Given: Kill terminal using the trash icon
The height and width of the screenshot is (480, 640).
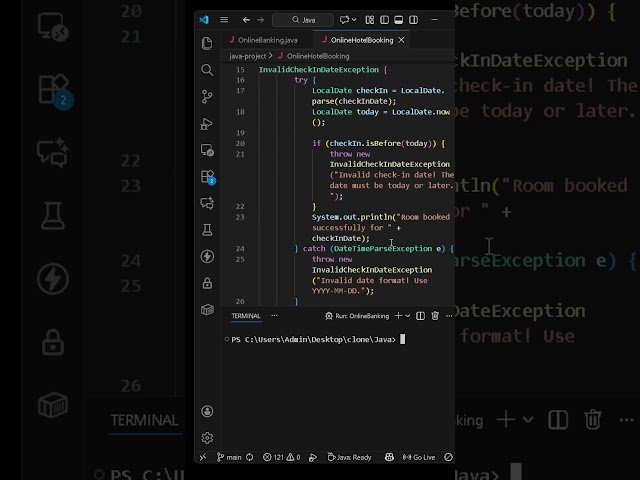Looking at the screenshot, I should click(435, 316).
